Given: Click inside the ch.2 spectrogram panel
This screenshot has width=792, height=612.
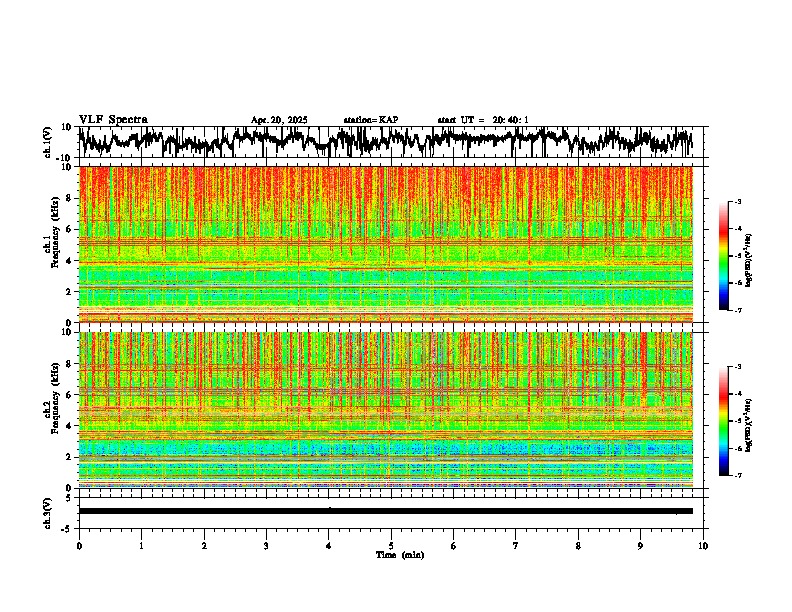Looking at the screenshot, I should tap(385, 410).
